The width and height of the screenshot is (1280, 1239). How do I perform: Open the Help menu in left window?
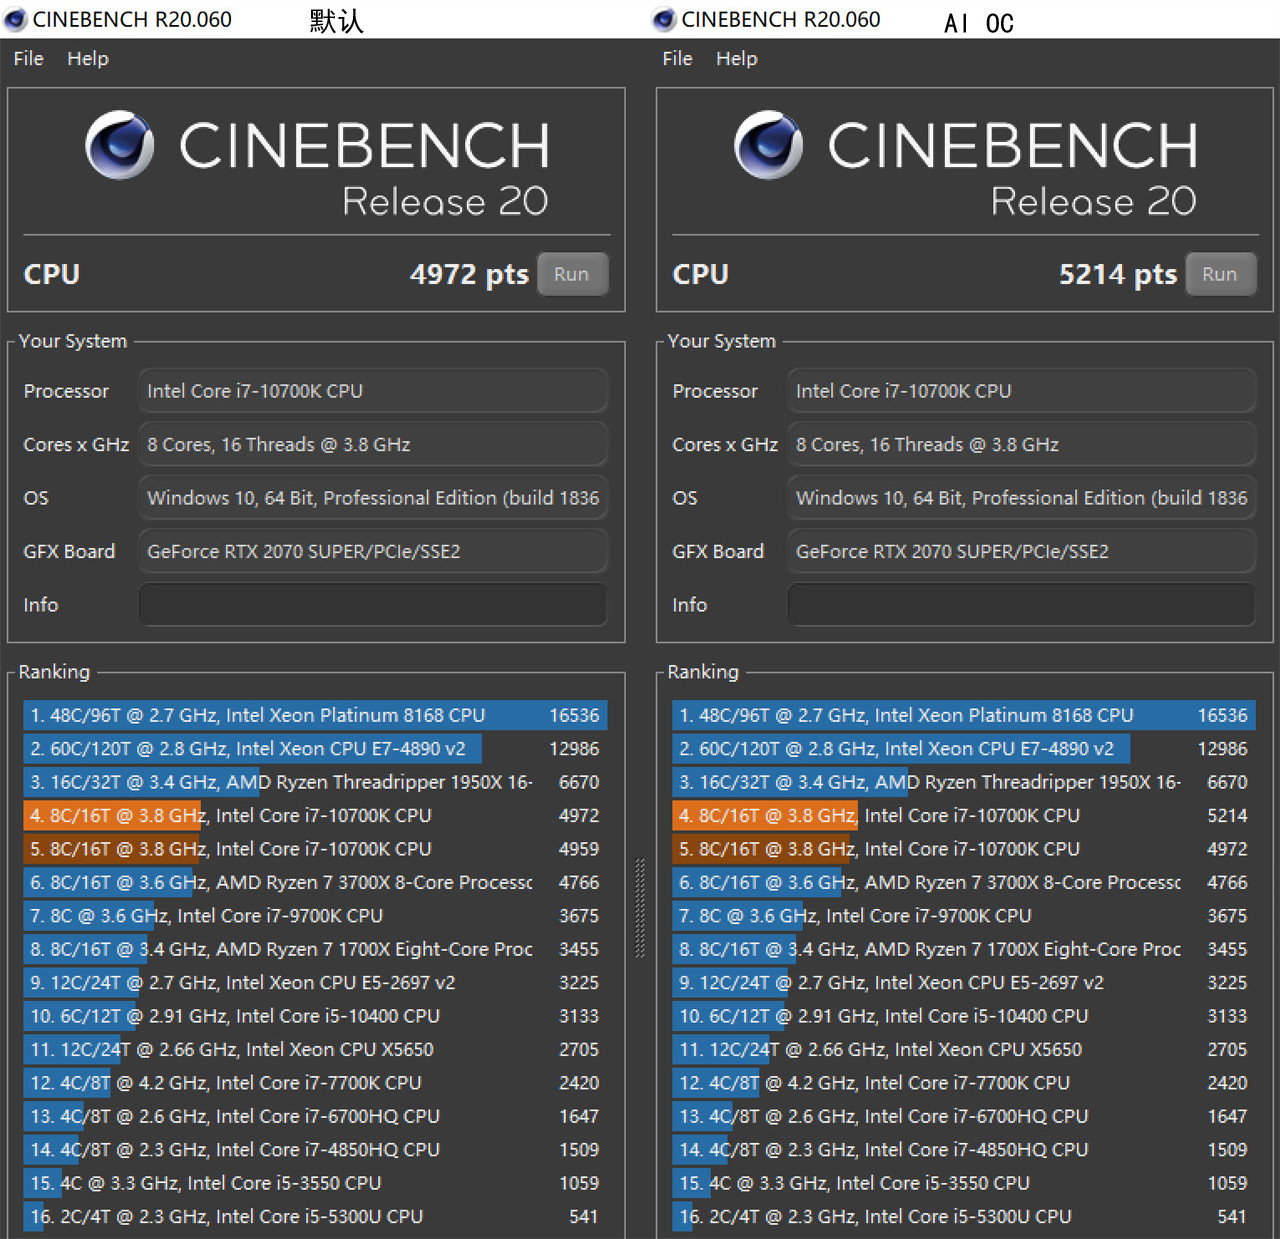88,59
